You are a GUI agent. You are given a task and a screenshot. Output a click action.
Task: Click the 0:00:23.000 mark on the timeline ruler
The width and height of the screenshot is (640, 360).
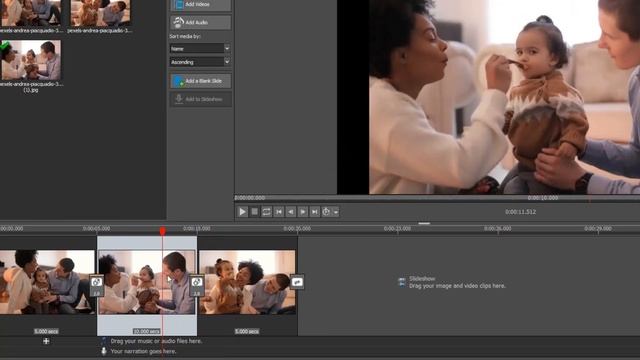397,229
